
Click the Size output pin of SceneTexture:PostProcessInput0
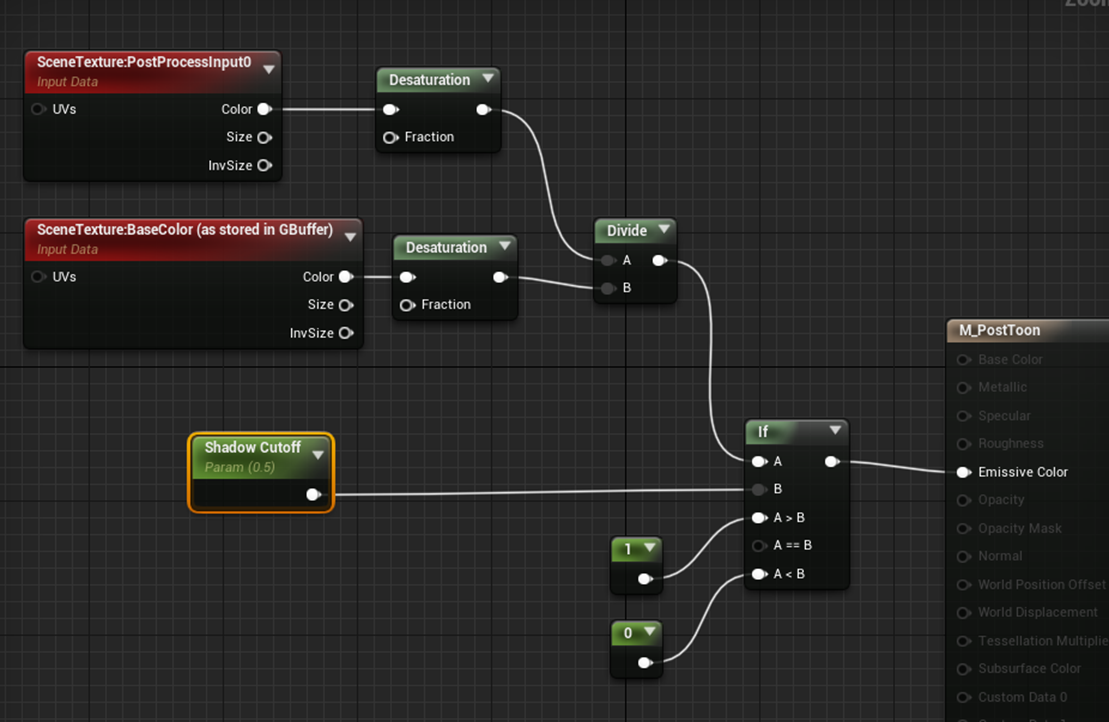click(265, 137)
